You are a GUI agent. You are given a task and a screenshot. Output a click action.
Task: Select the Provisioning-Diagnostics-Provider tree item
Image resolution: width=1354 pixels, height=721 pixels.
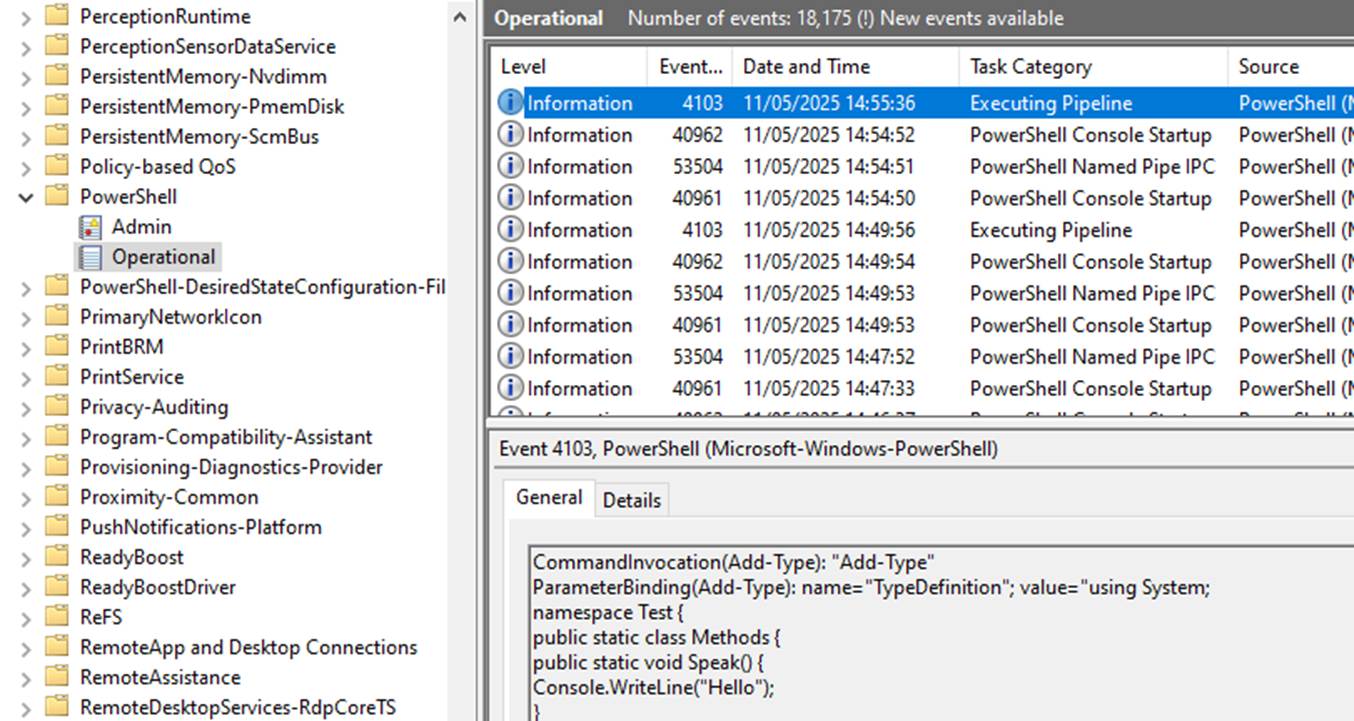pyautogui.click(x=231, y=467)
